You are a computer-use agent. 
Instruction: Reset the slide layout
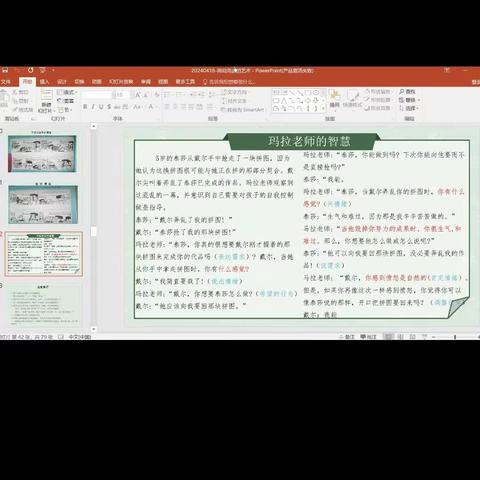pos(66,101)
